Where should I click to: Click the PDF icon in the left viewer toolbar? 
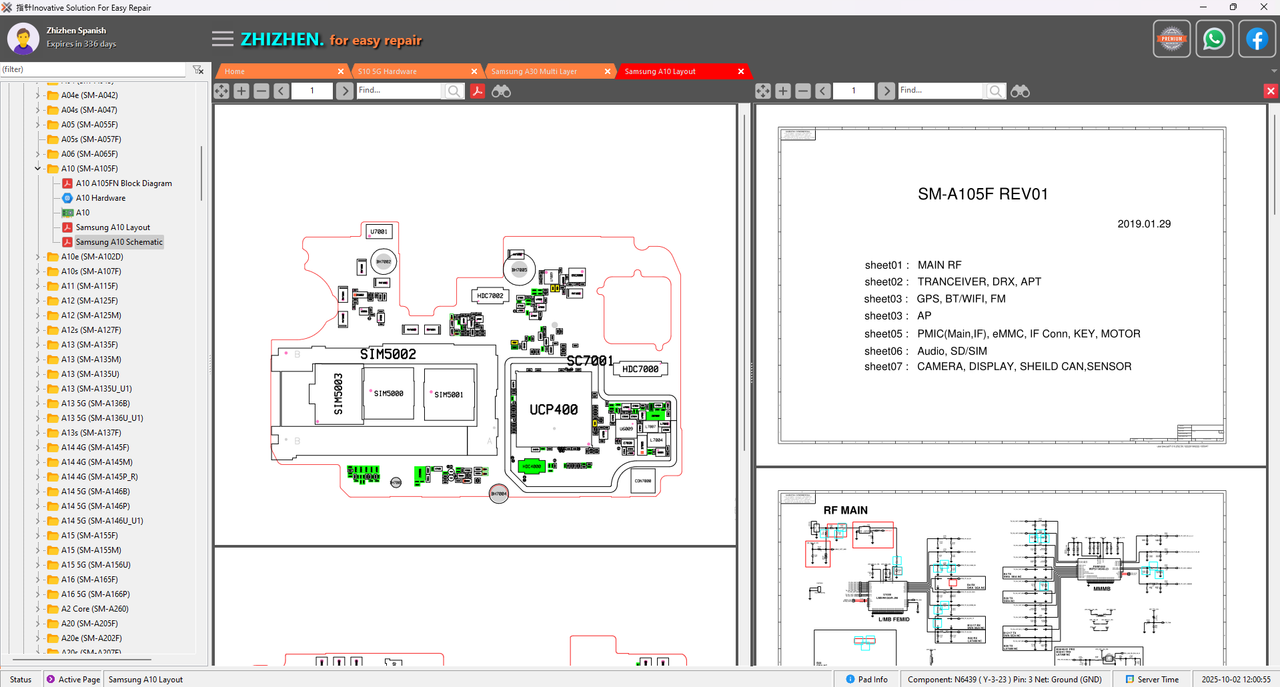pyautogui.click(x=478, y=91)
